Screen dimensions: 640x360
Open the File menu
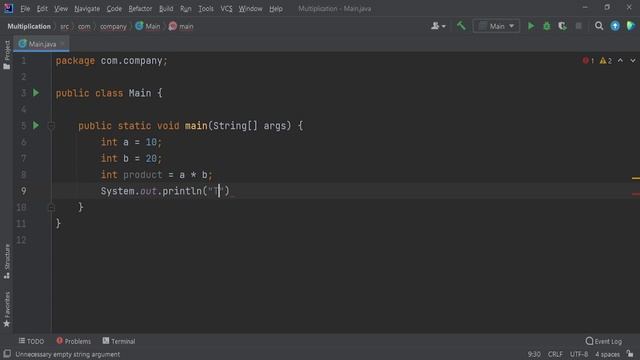[x=25, y=9]
